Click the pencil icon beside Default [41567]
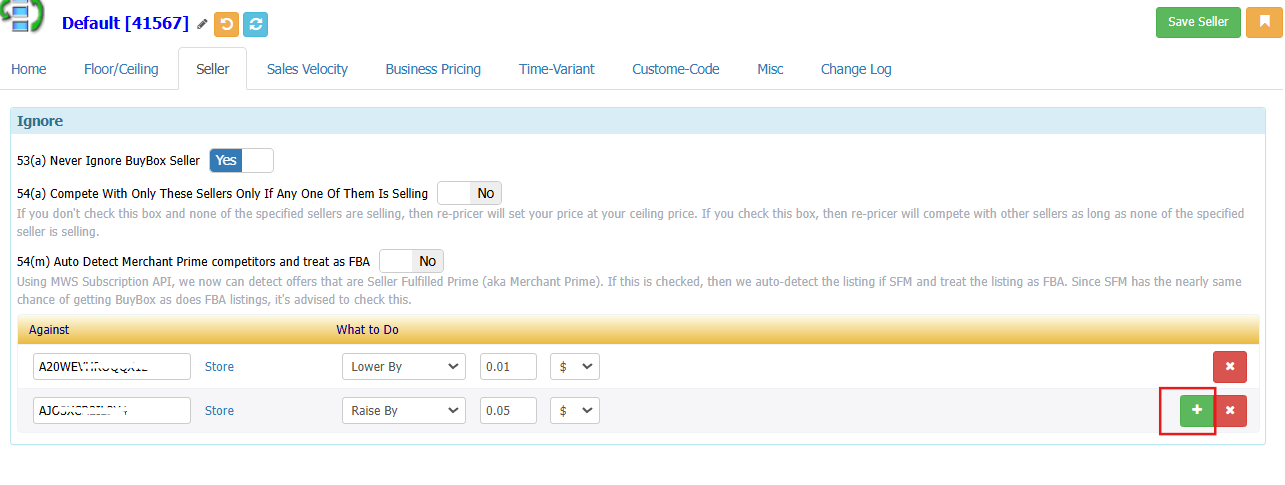This screenshot has width=1285, height=485. (203, 24)
